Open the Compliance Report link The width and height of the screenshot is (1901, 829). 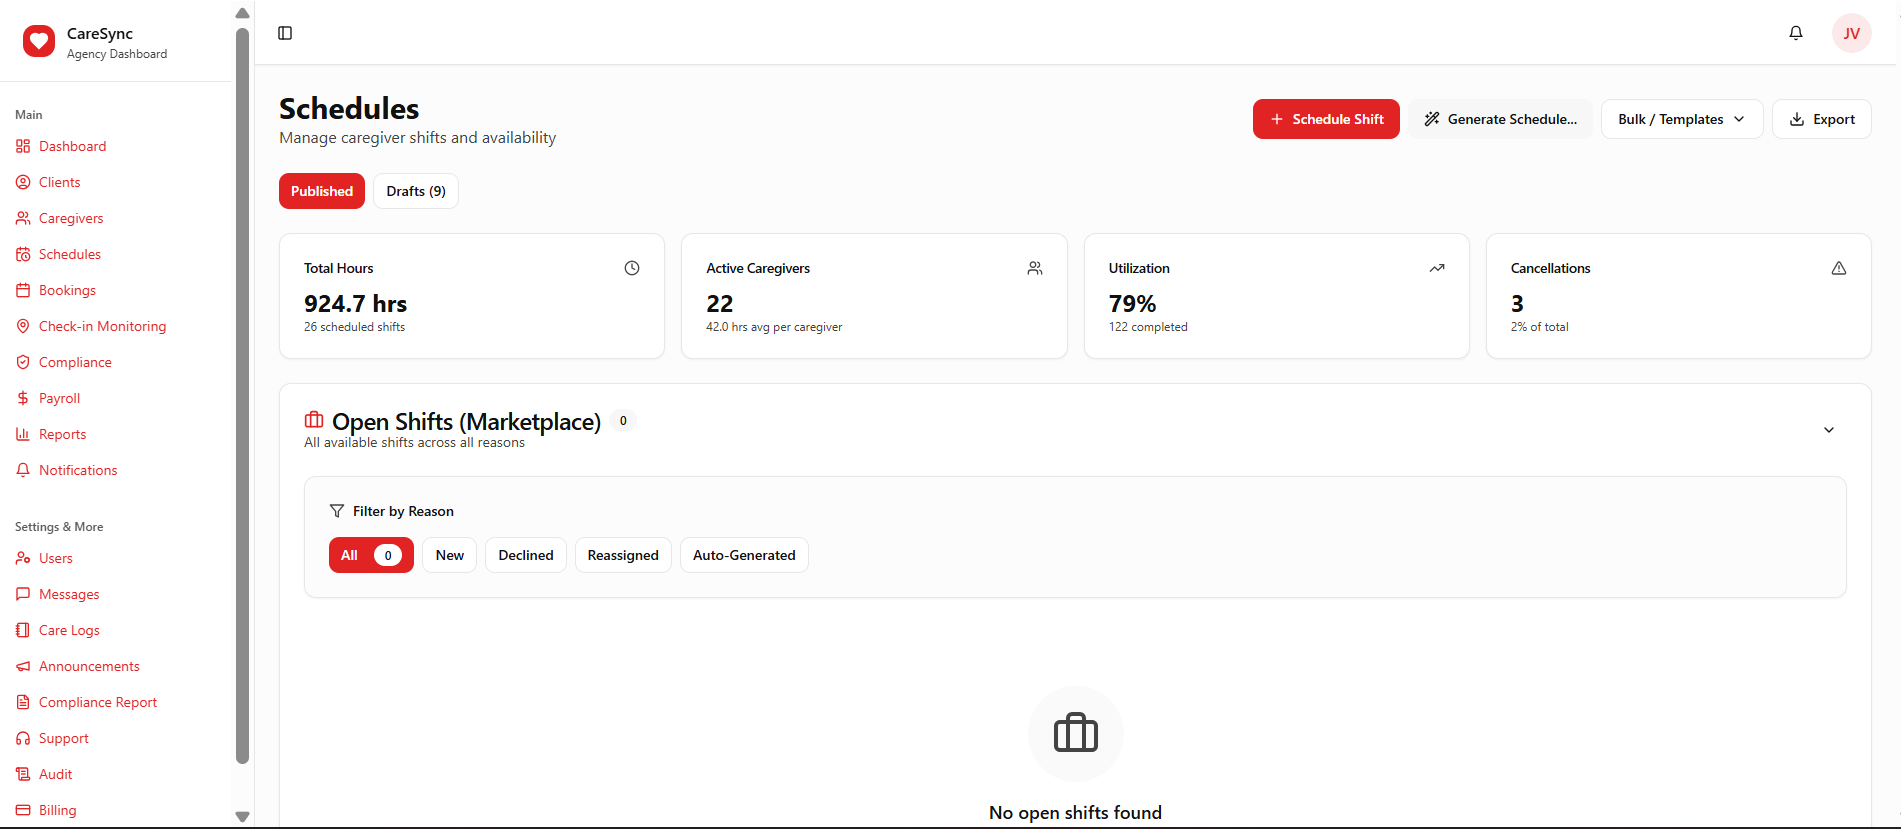tap(98, 702)
